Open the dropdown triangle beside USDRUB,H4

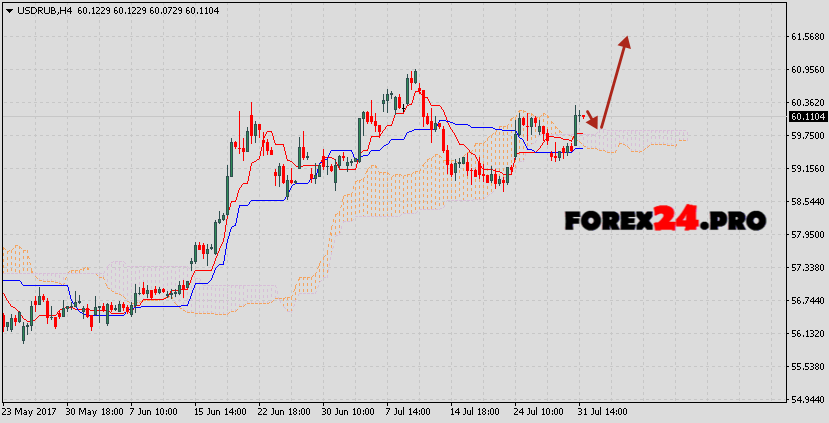8,9
